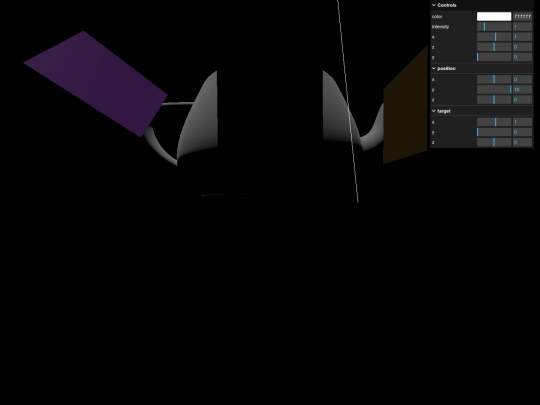The image size is (540, 405).
Task: Adjust the position y slider
Action: (494, 90)
